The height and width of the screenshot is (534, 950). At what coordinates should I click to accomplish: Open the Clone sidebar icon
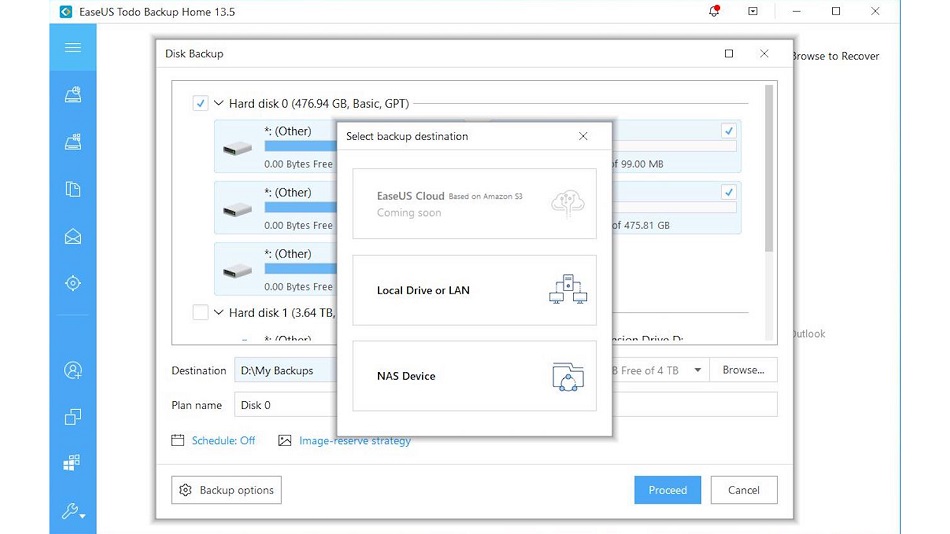coord(73,417)
